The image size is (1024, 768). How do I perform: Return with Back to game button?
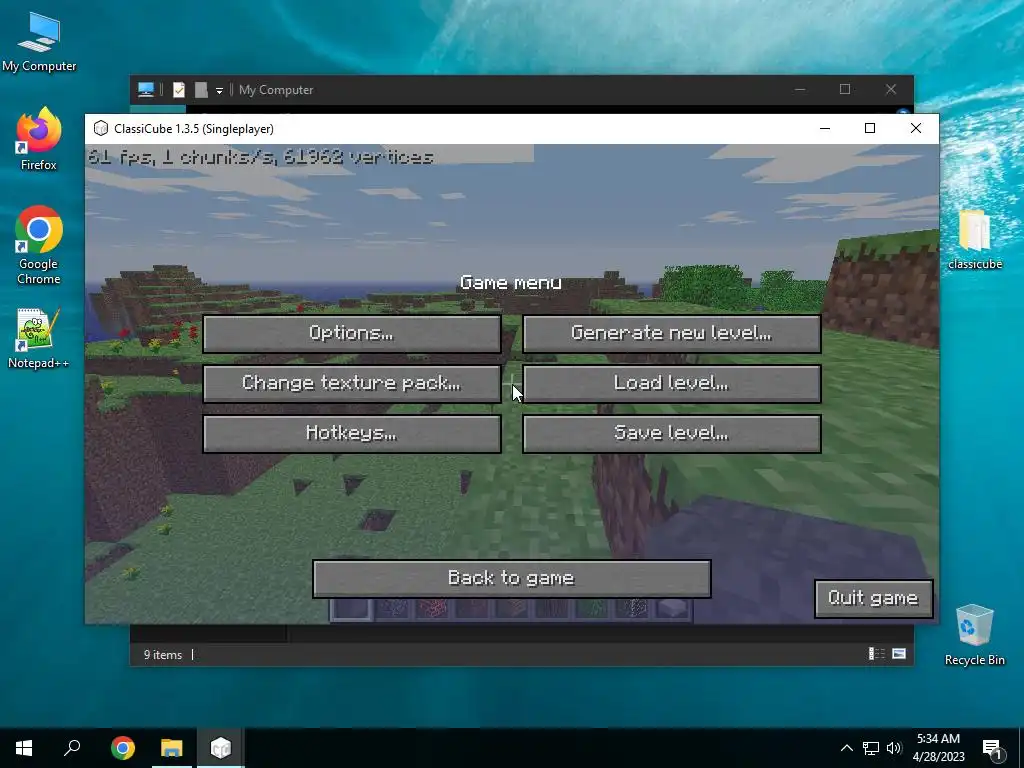click(511, 579)
